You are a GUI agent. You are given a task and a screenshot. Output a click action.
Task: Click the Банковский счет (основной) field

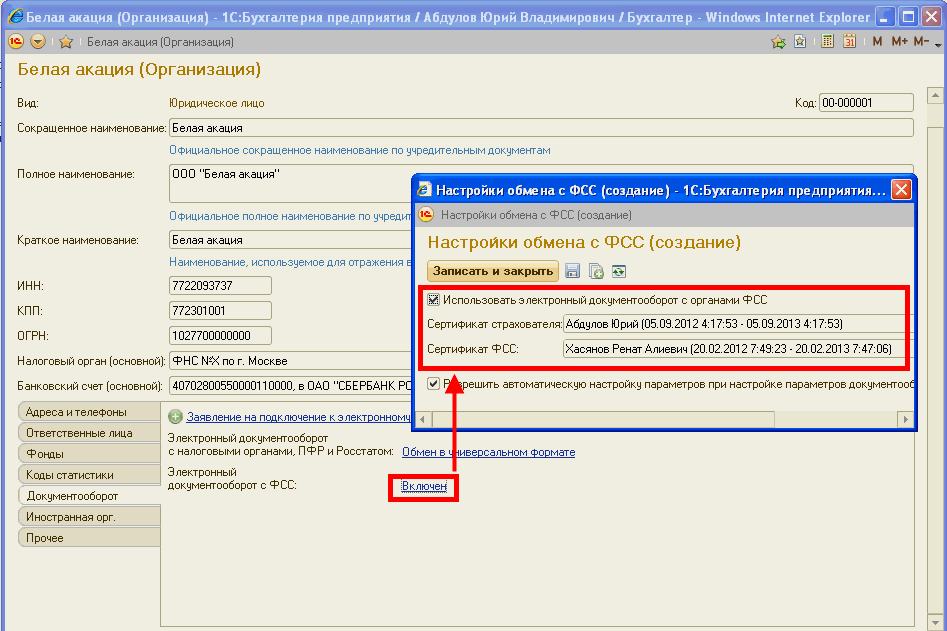290,385
